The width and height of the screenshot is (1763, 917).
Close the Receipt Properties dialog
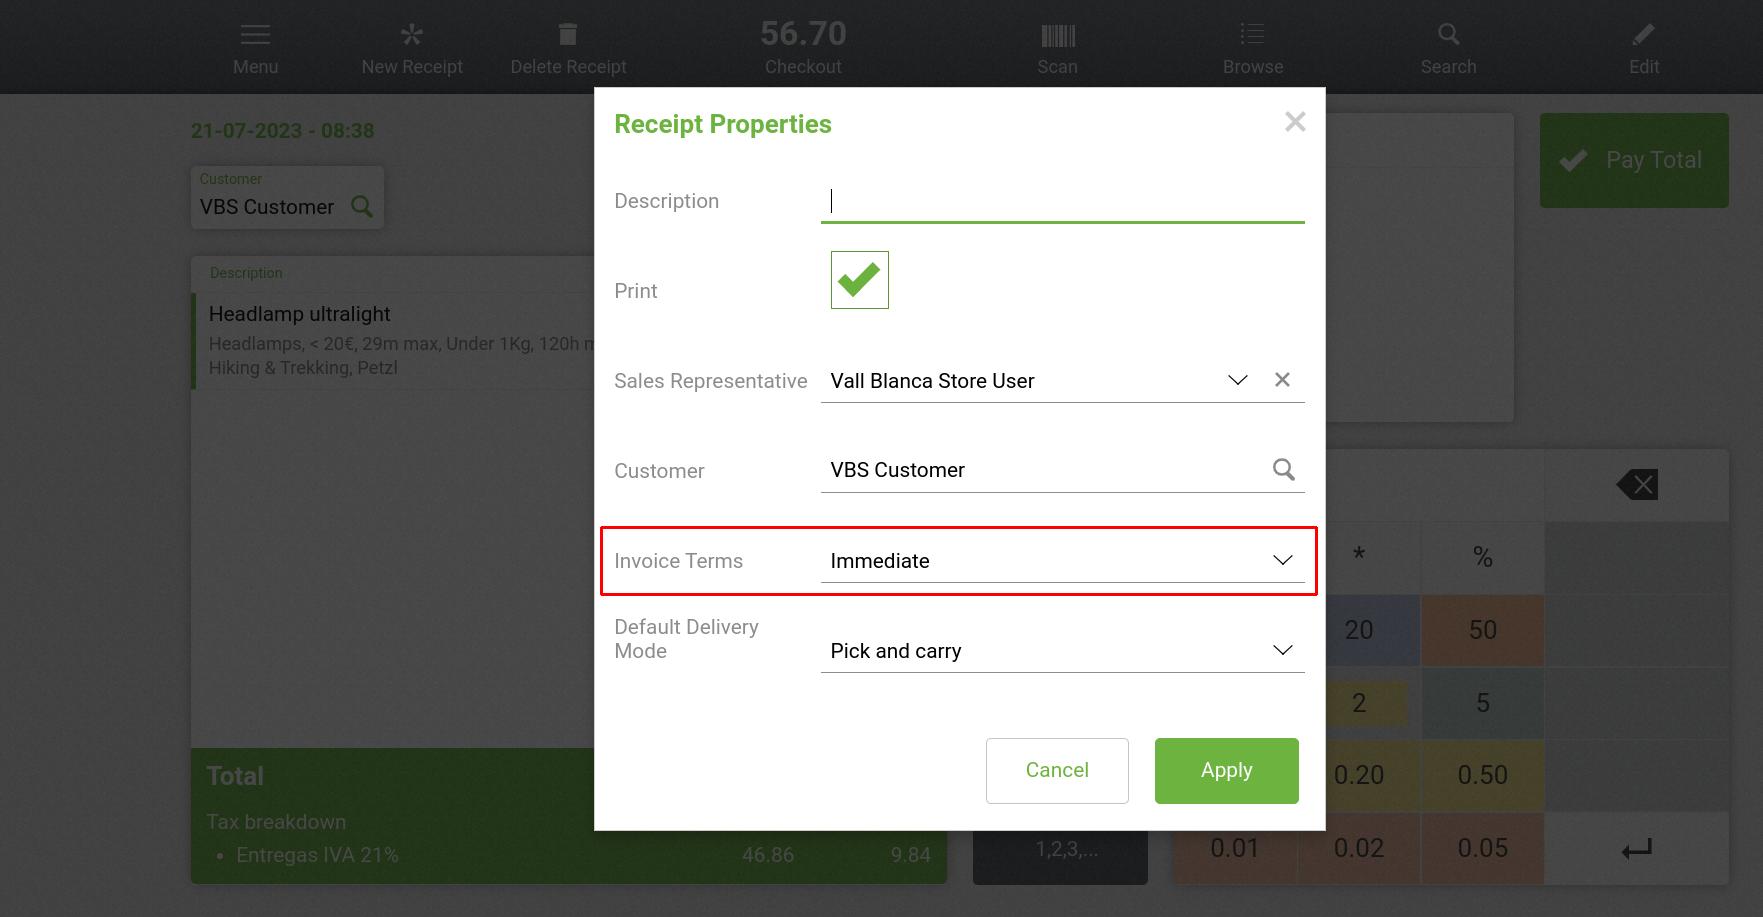coord(1295,122)
